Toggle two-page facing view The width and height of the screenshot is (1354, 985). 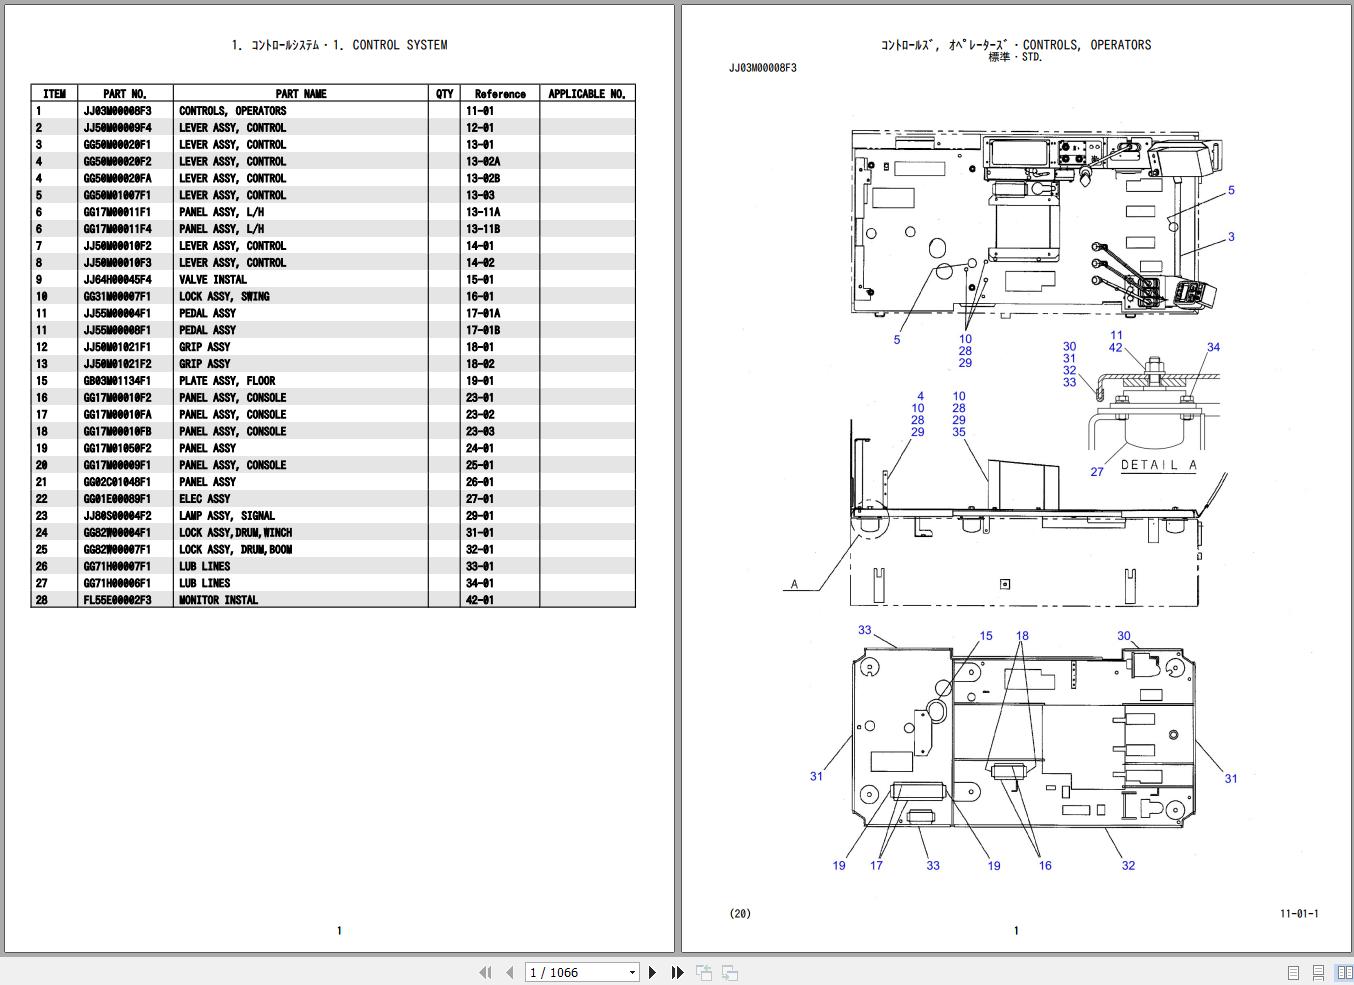click(x=1344, y=972)
